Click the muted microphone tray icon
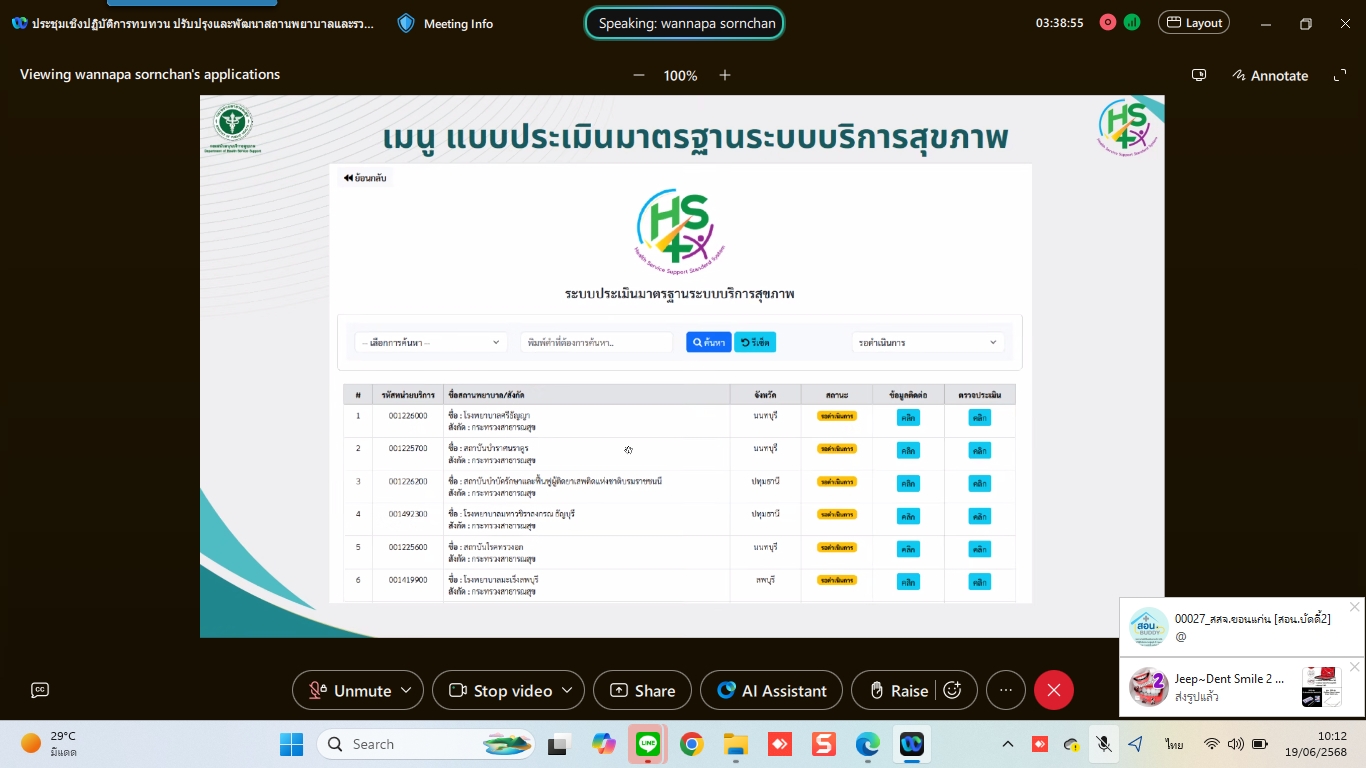This screenshot has width=1366, height=768. point(1104,744)
